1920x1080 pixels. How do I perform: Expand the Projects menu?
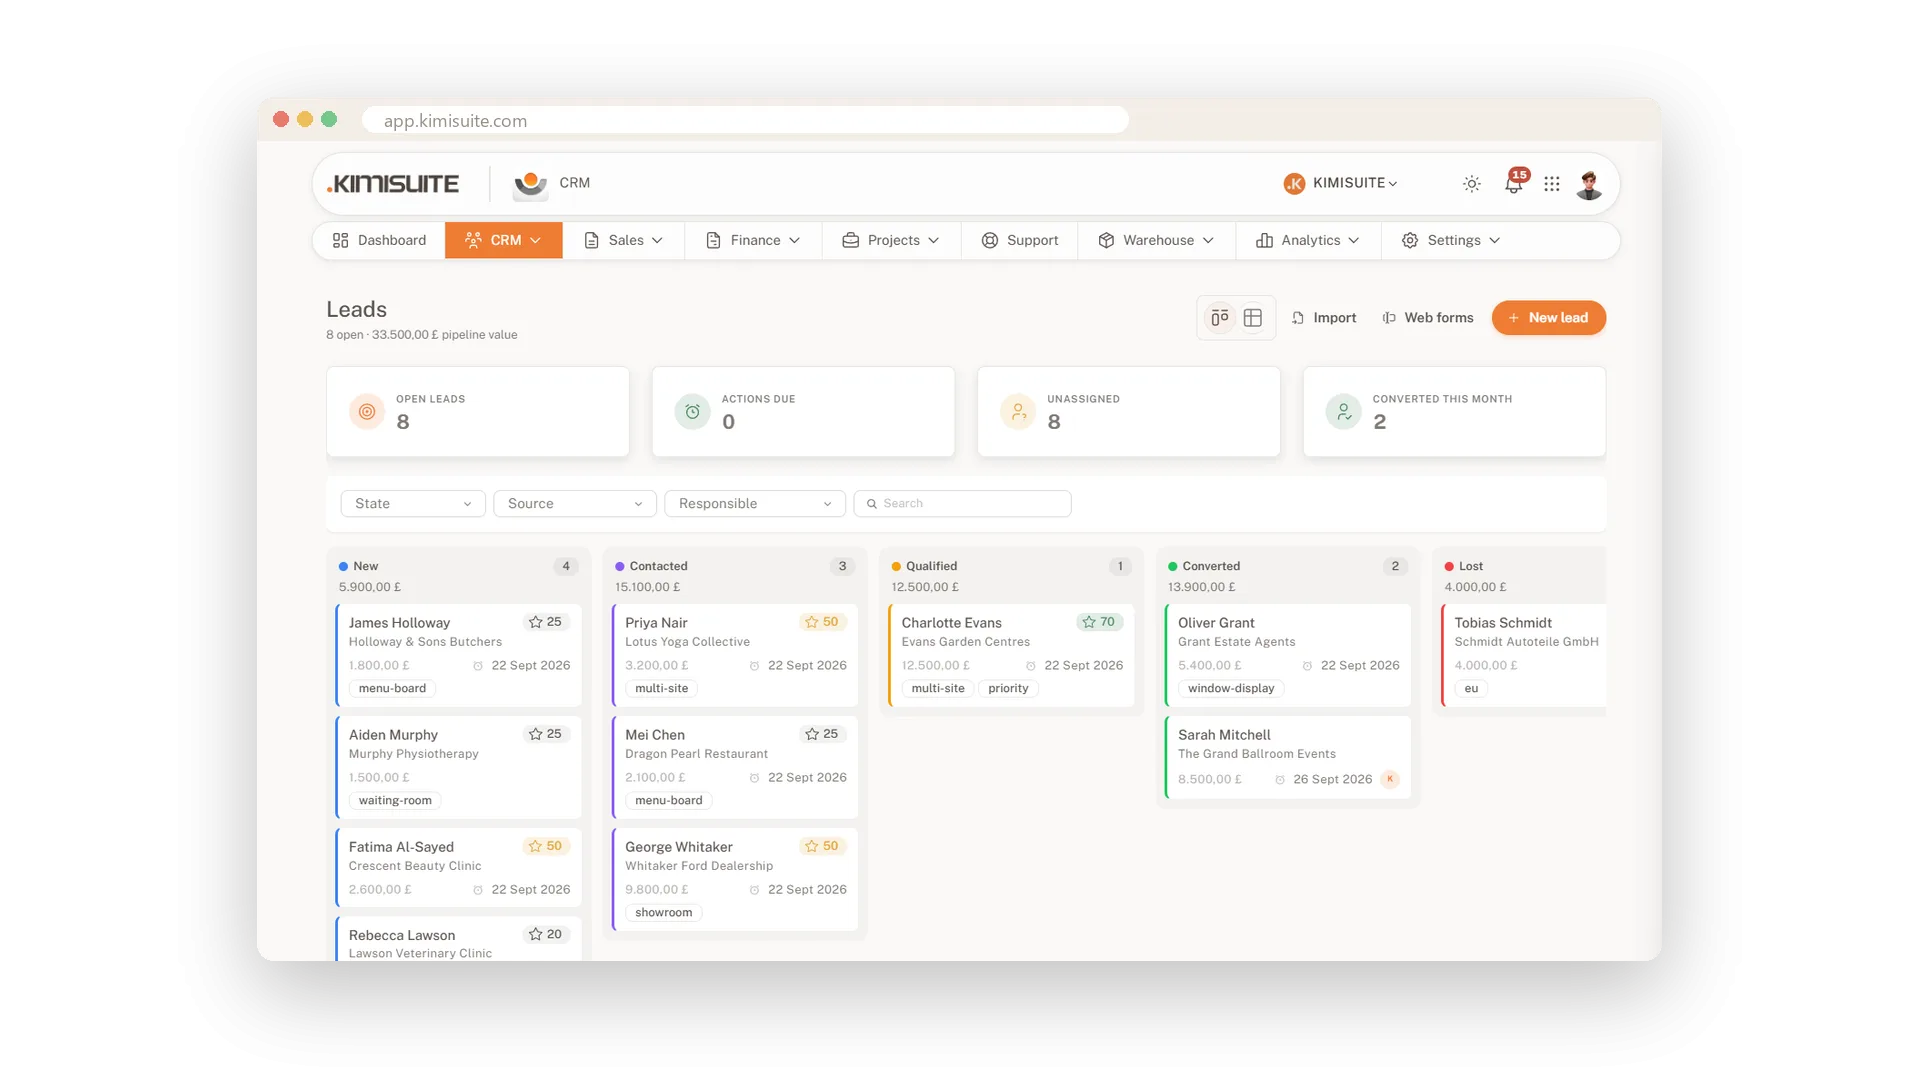(x=891, y=240)
